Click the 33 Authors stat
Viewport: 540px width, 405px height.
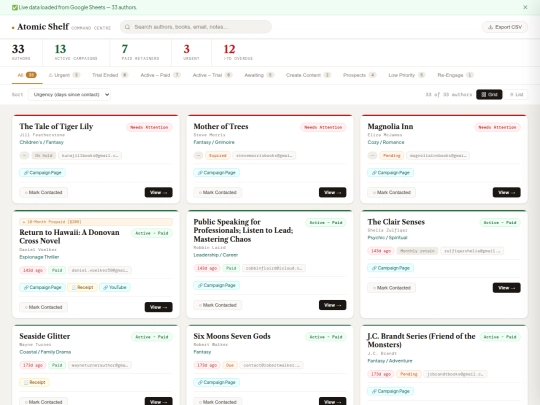[x=21, y=52]
